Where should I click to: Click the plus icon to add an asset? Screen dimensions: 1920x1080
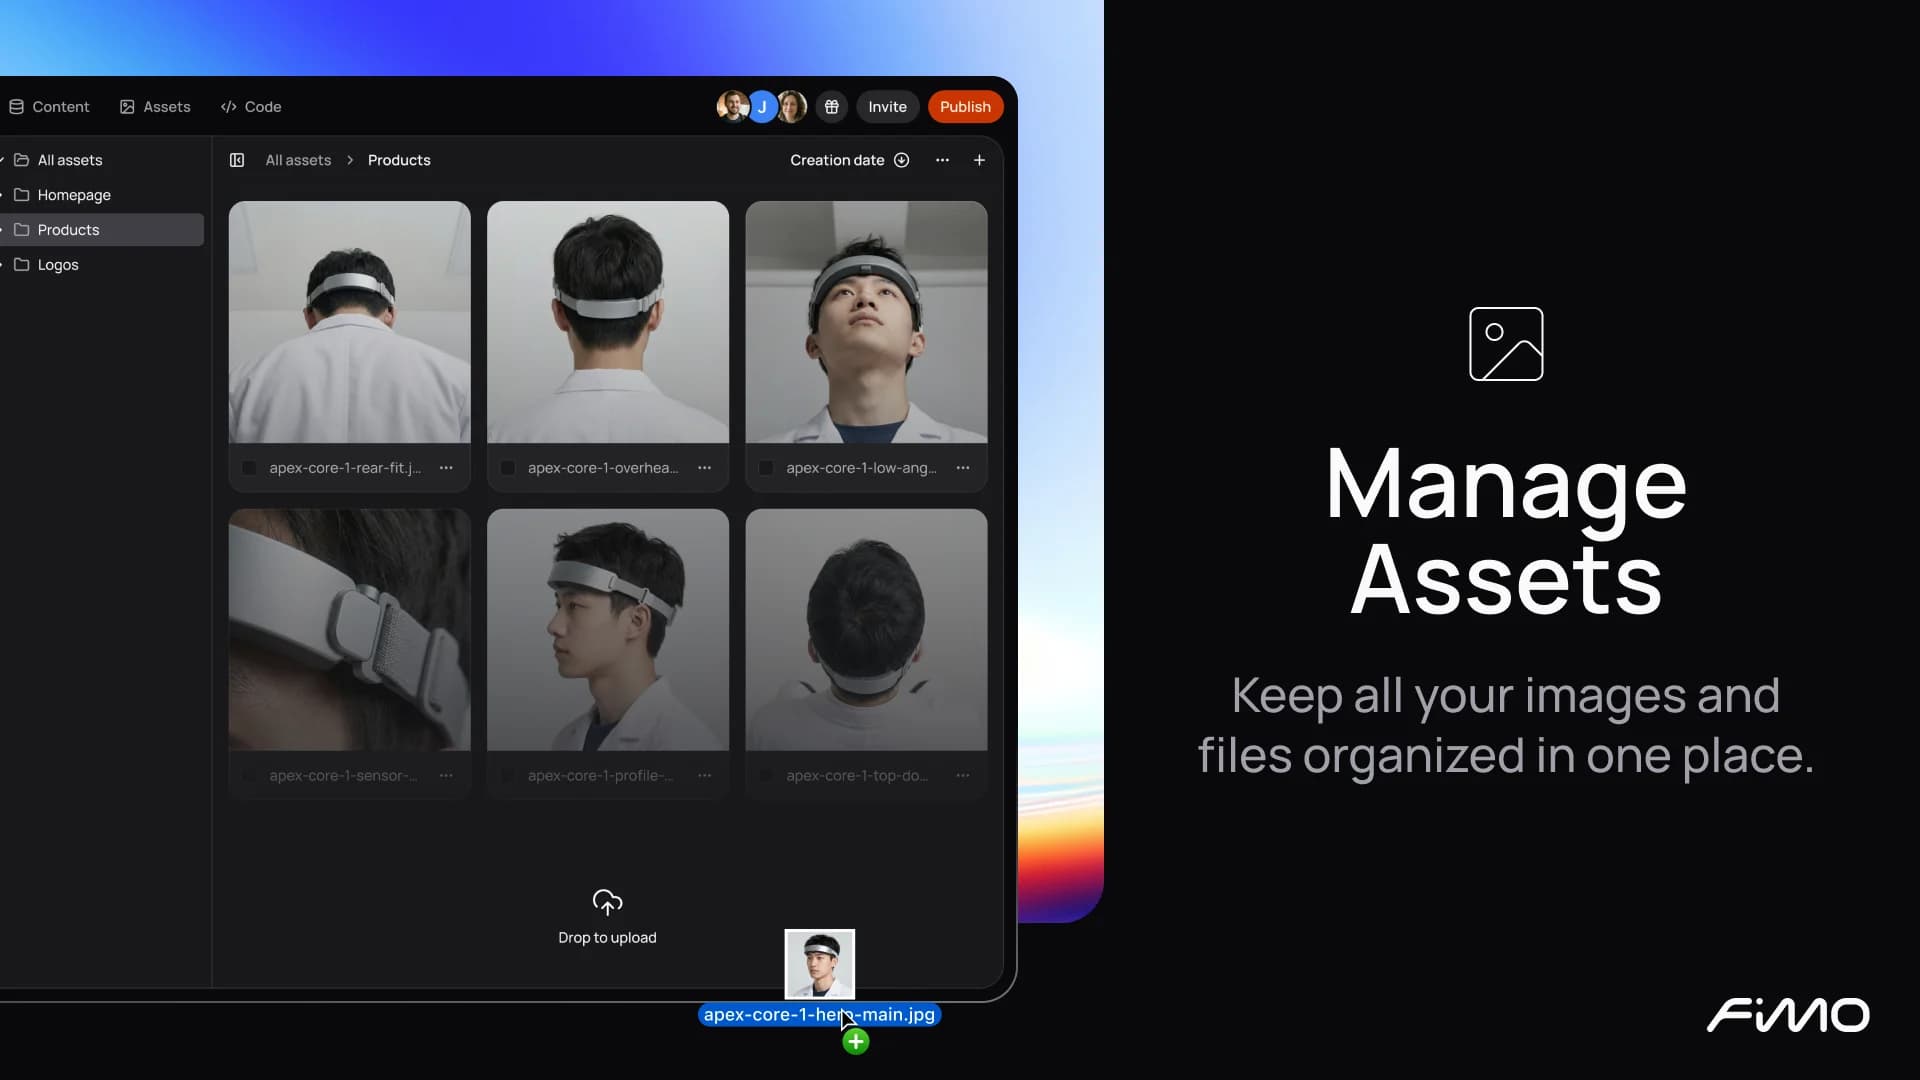[x=979, y=160]
